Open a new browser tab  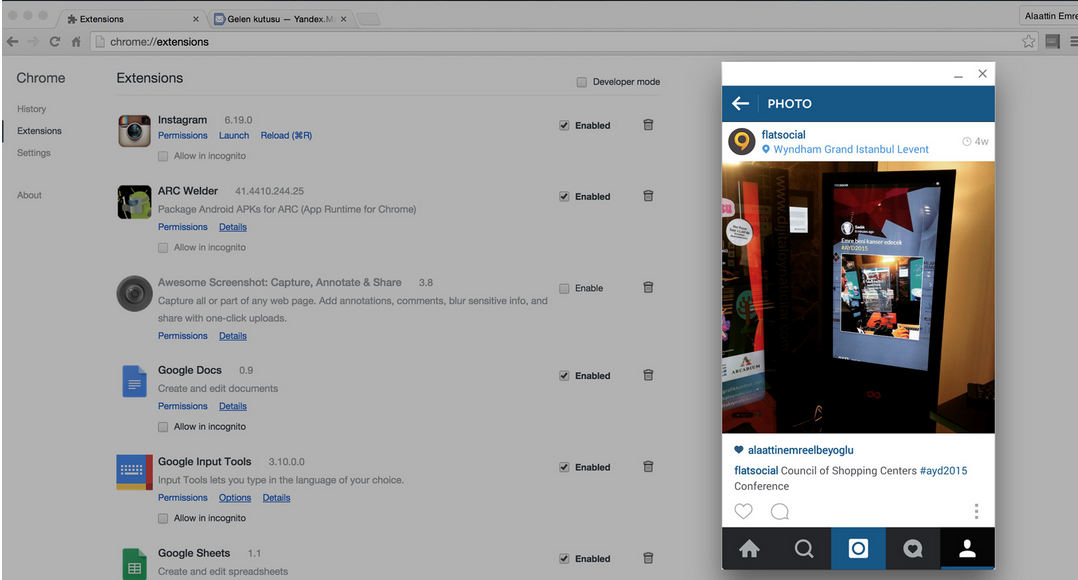368,19
